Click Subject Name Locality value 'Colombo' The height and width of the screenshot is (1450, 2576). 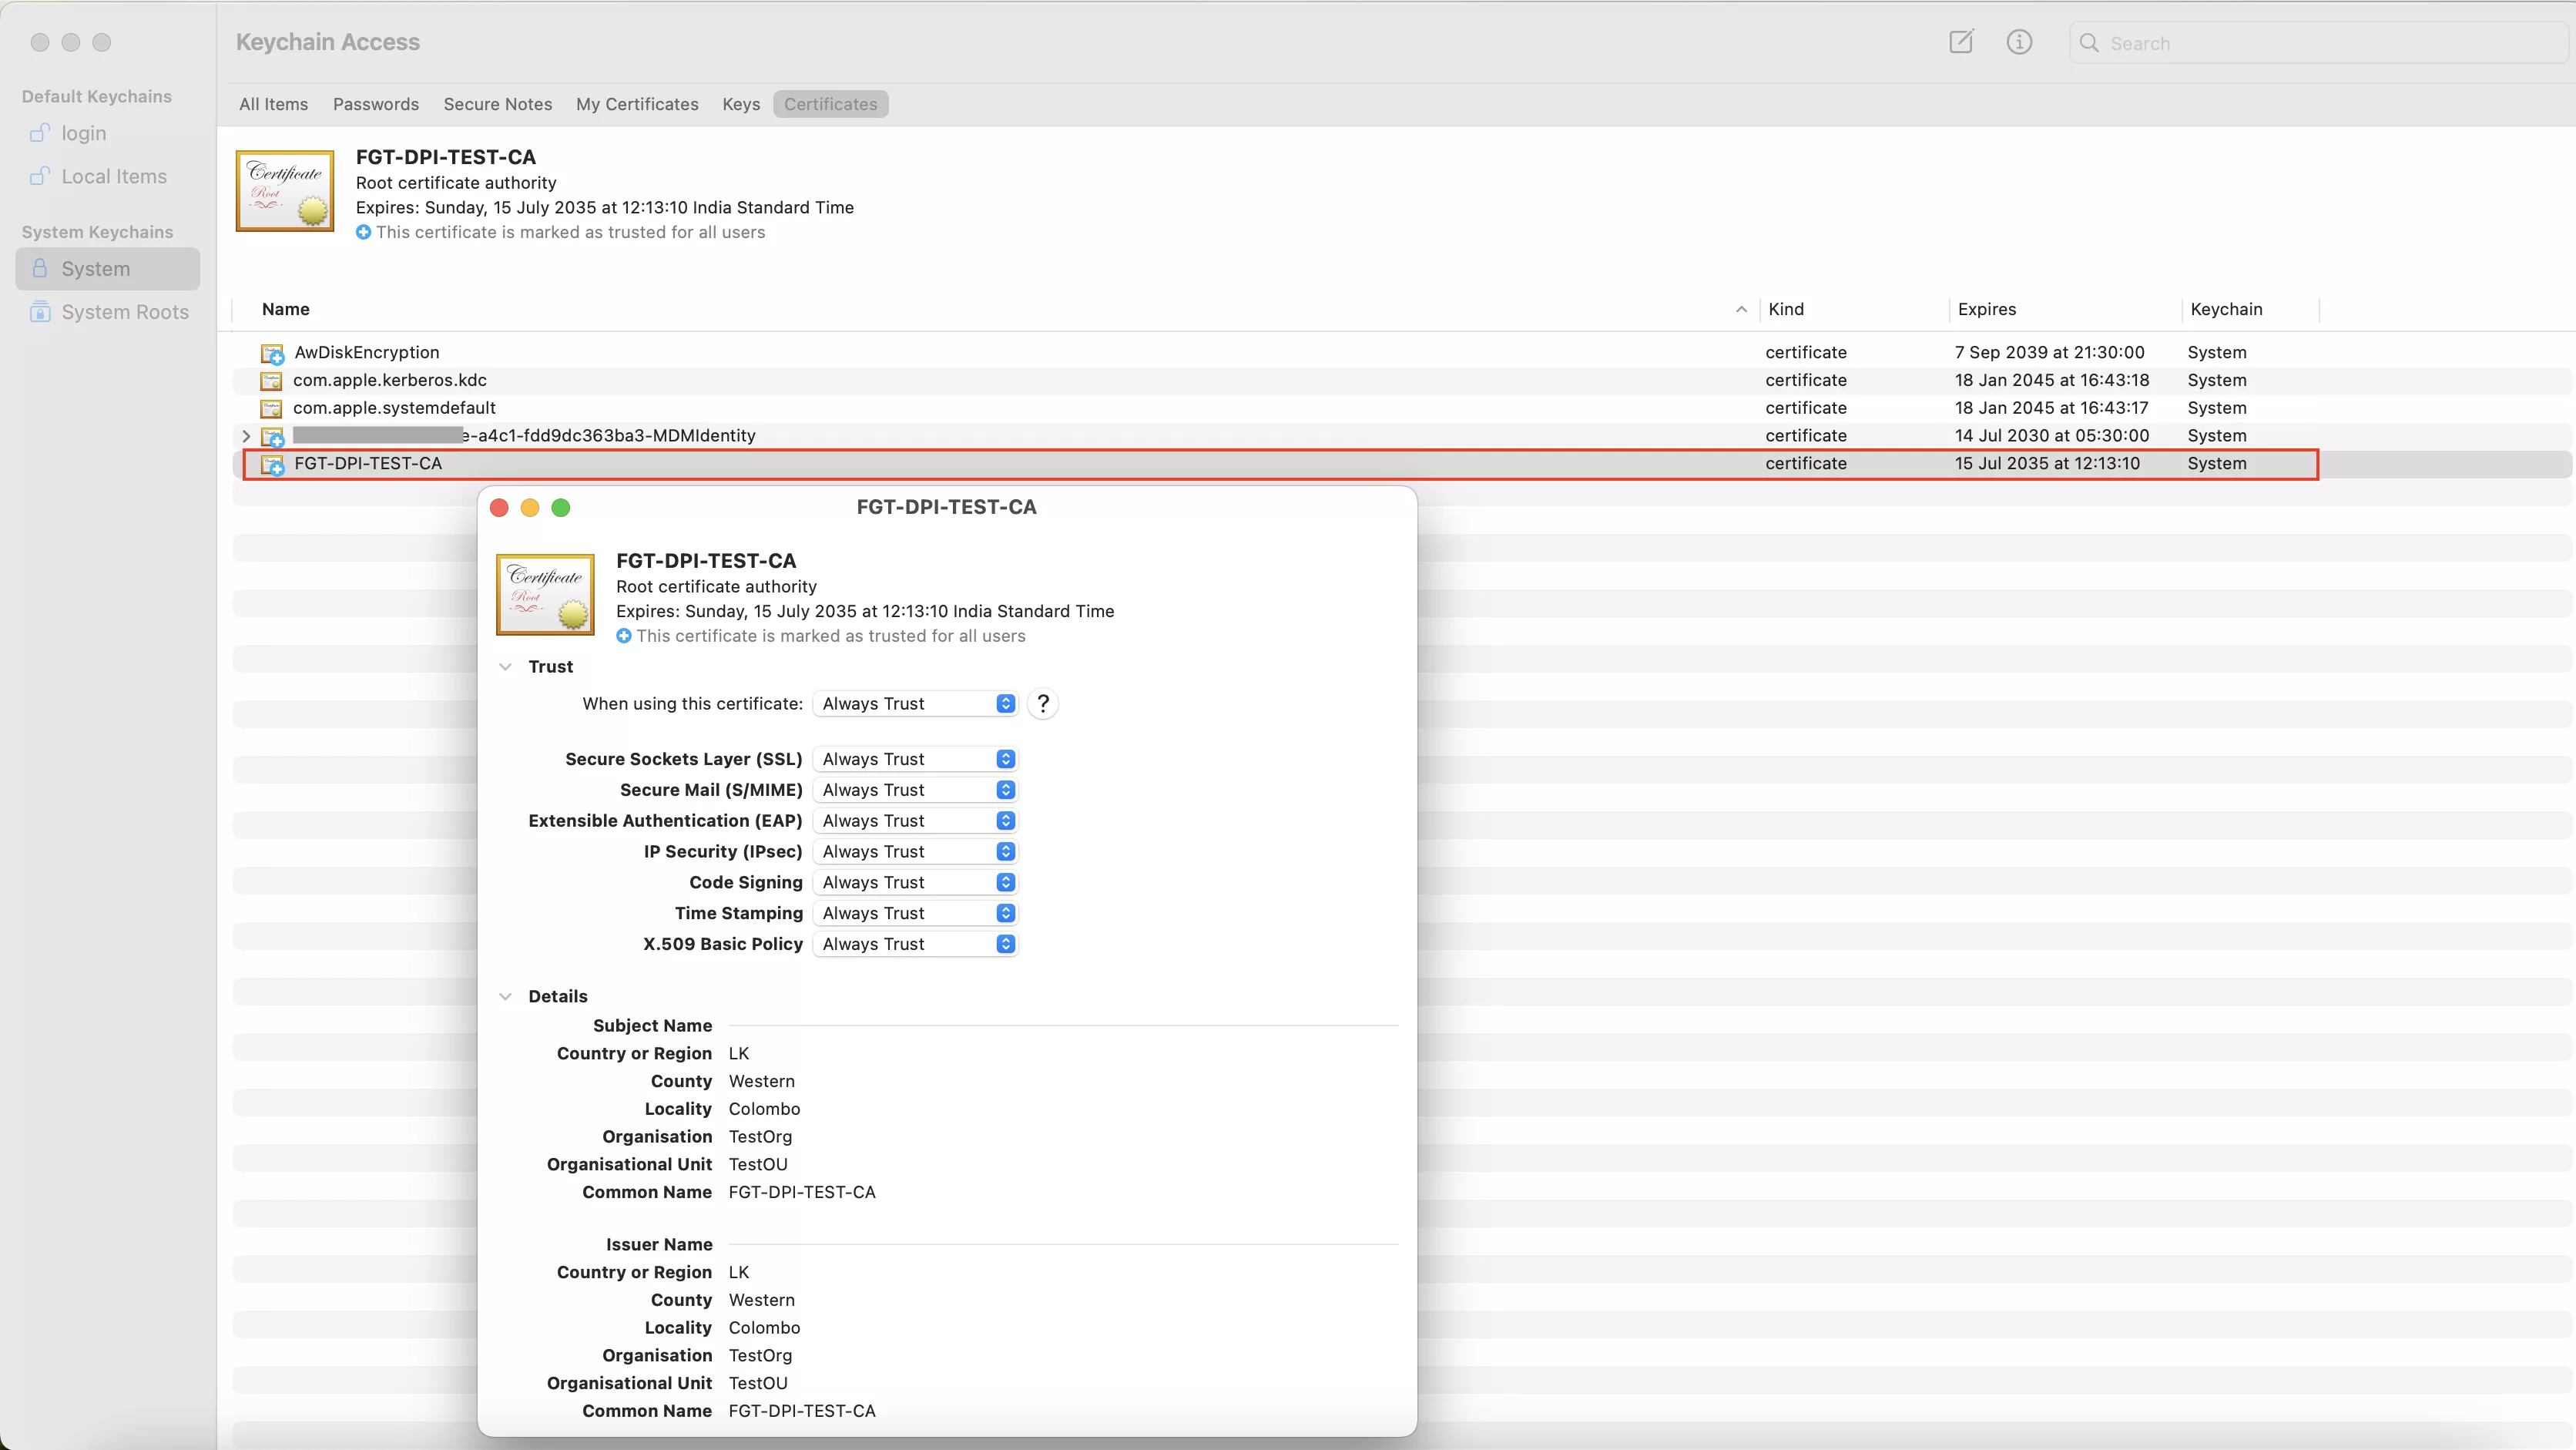(764, 1109)
